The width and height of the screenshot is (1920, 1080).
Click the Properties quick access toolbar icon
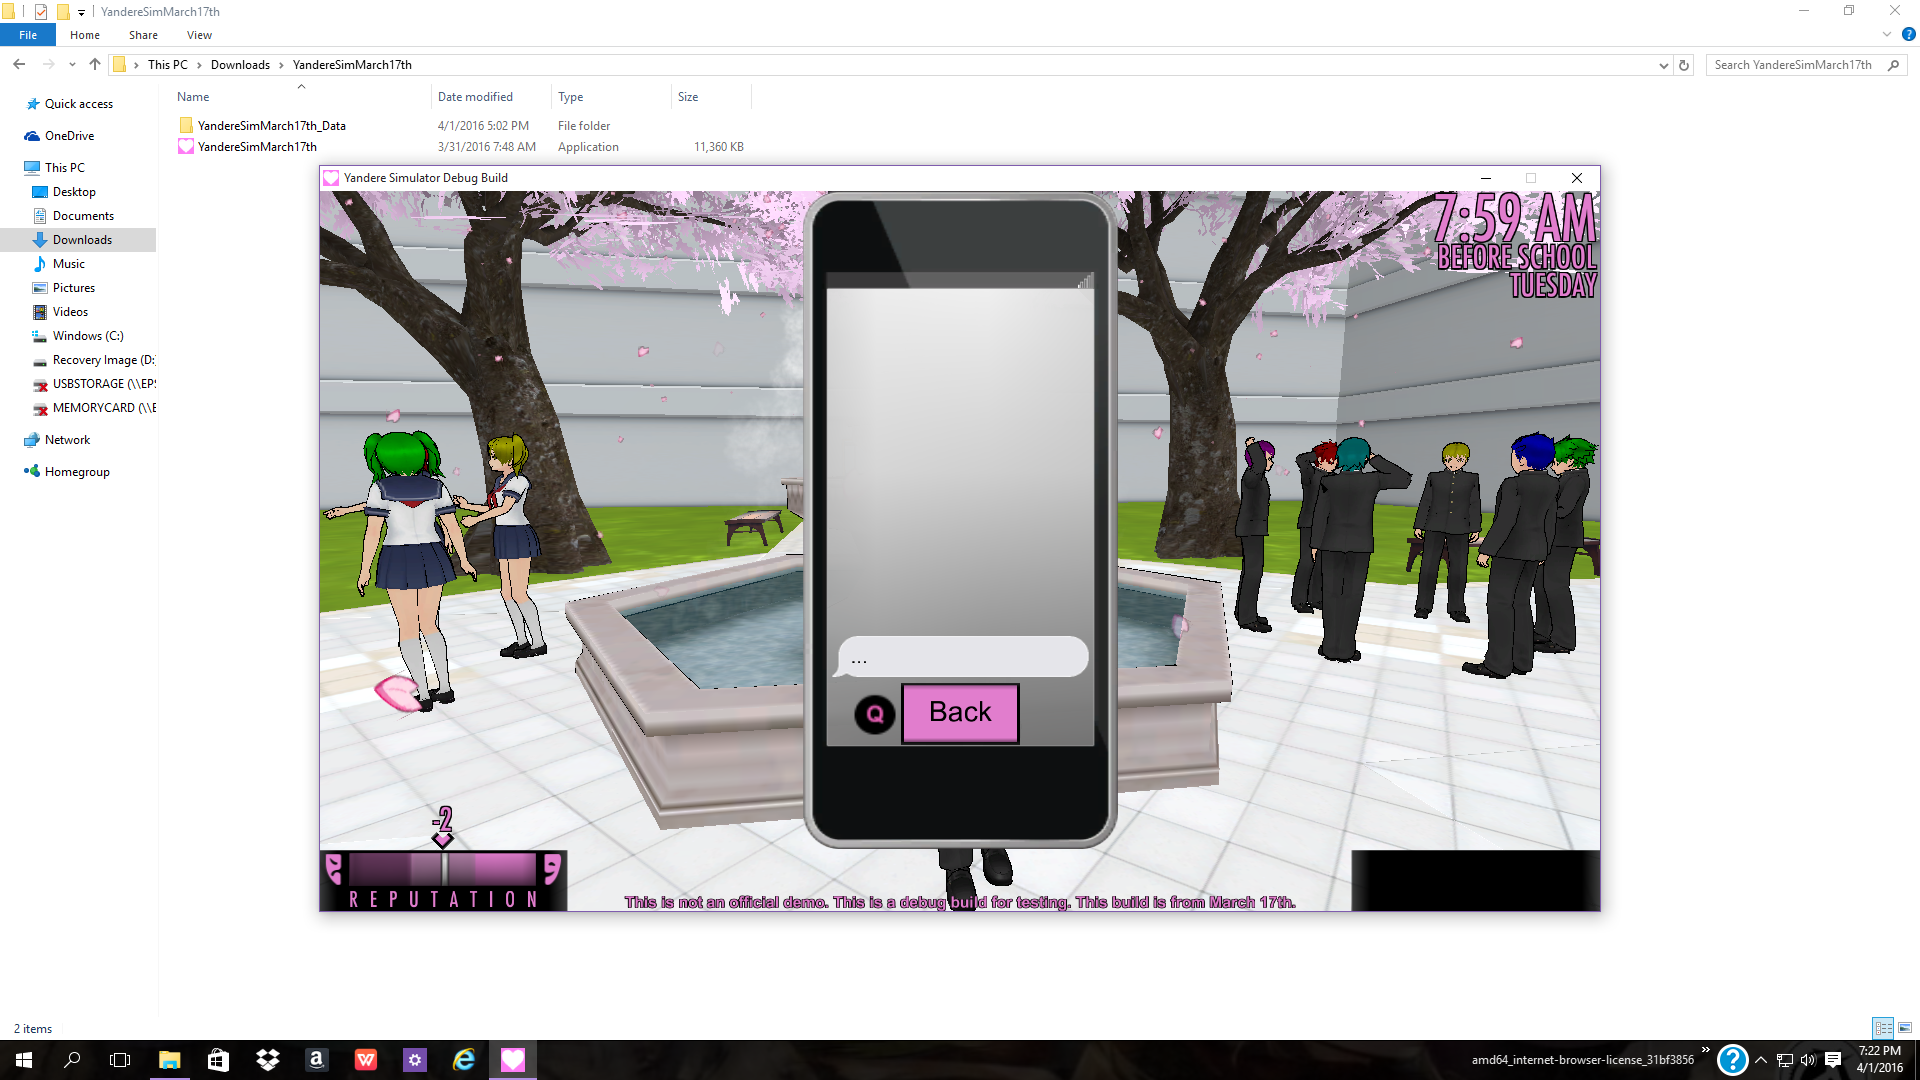pyautogui.click(x=41, y=12)
